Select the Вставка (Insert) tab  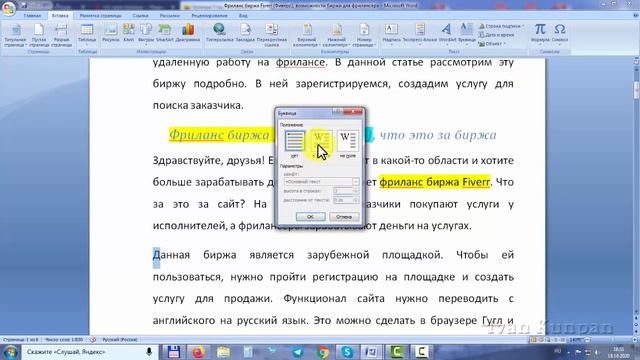coord(60,16)
